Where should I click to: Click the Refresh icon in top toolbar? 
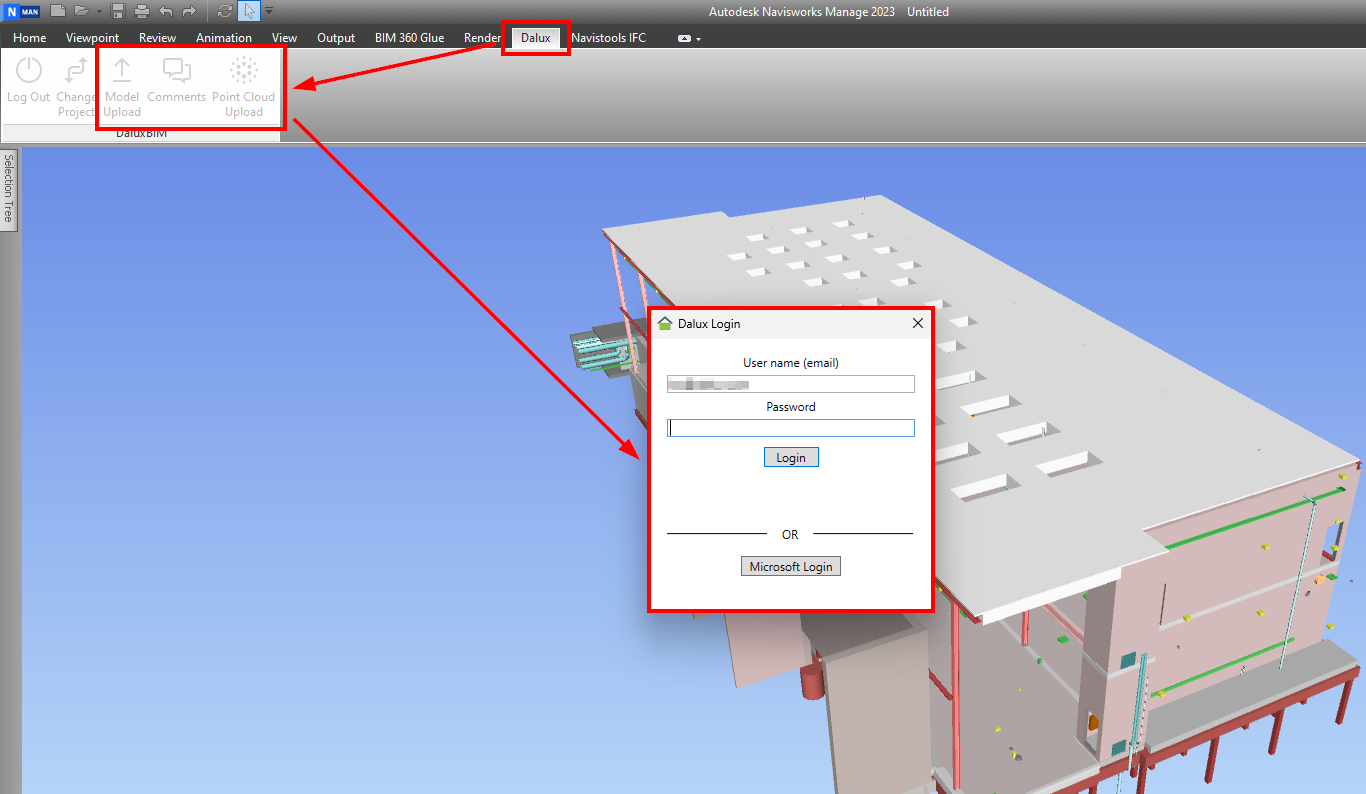pyautogui.click(x=224, y=11)
